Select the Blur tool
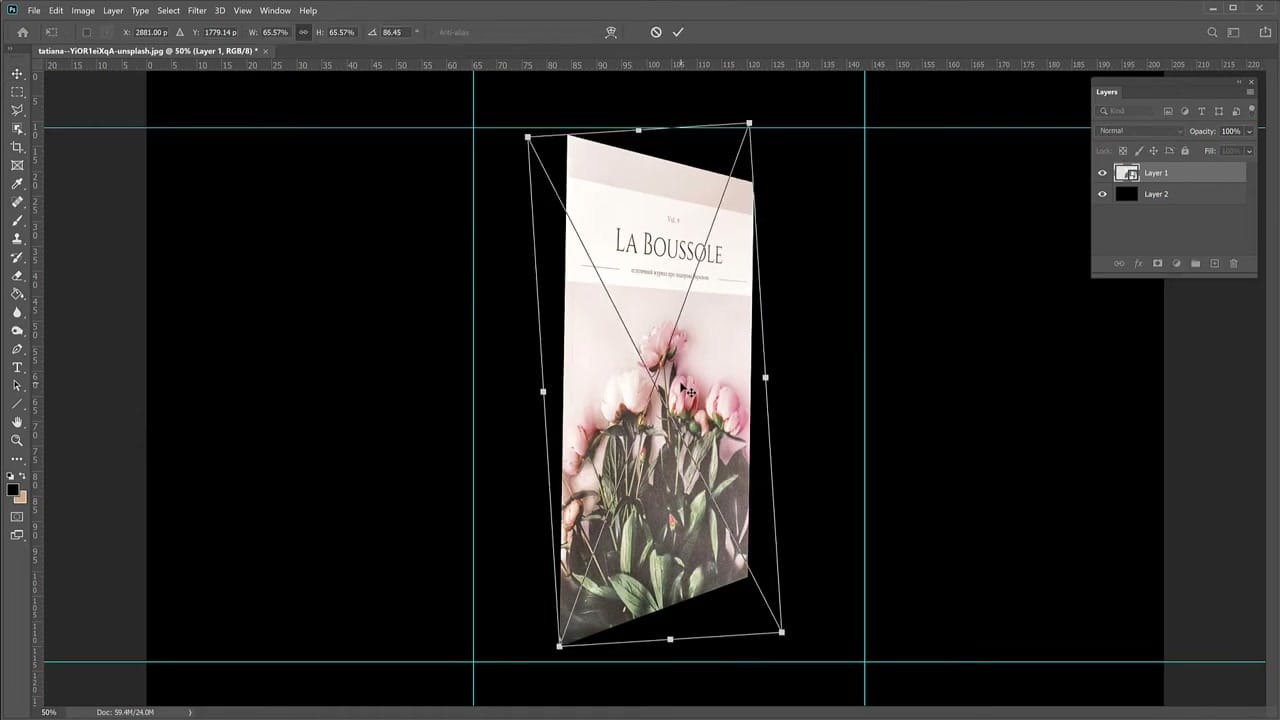The image size is (1280, 720). click(17, 312)
